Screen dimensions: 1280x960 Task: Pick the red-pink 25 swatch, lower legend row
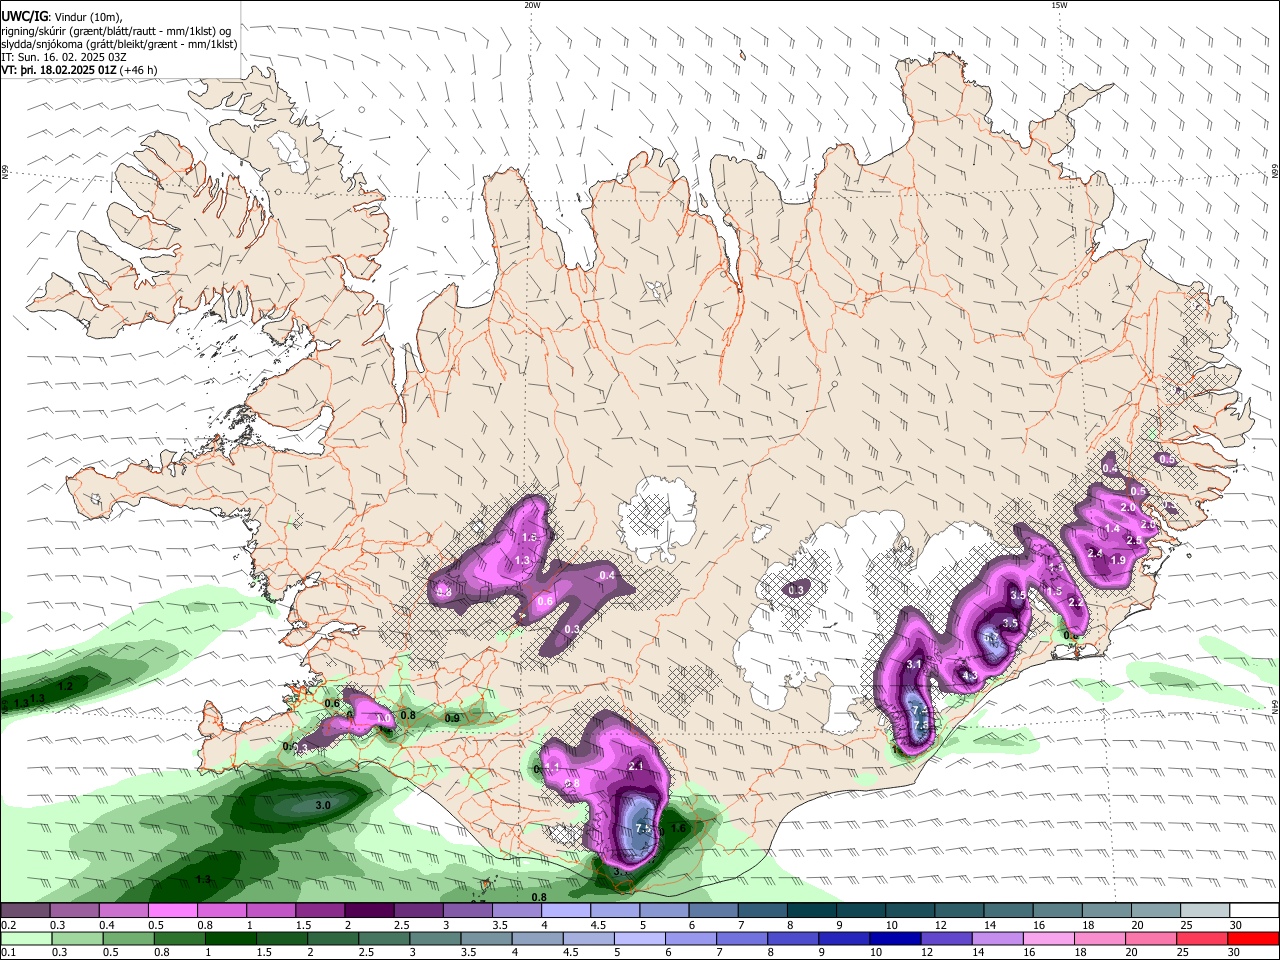click(x=1201, y=938)
